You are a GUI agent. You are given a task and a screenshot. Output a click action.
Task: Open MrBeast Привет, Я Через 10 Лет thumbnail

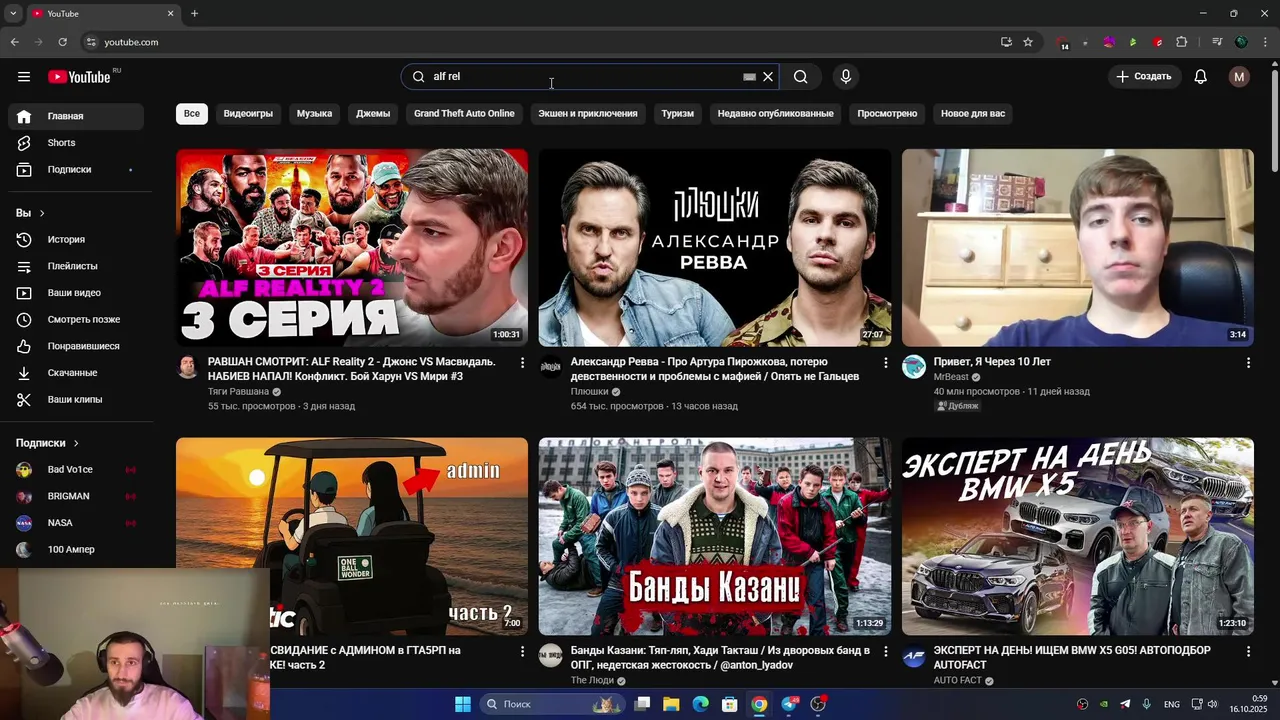tap(1077, 248)
